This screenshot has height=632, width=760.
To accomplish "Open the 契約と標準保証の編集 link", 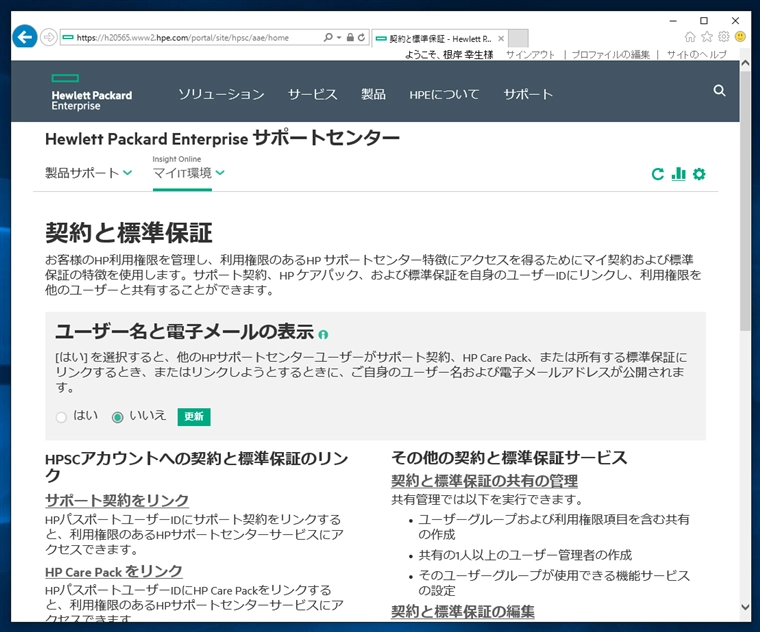I will pos(463,611).
